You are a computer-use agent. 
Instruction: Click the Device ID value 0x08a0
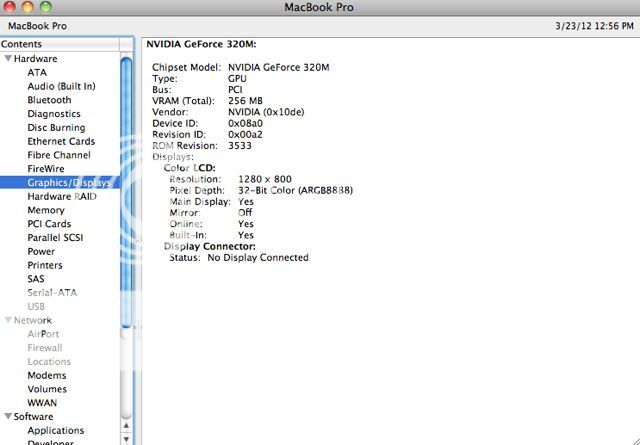pyautogui.click(x=245, y=123)
